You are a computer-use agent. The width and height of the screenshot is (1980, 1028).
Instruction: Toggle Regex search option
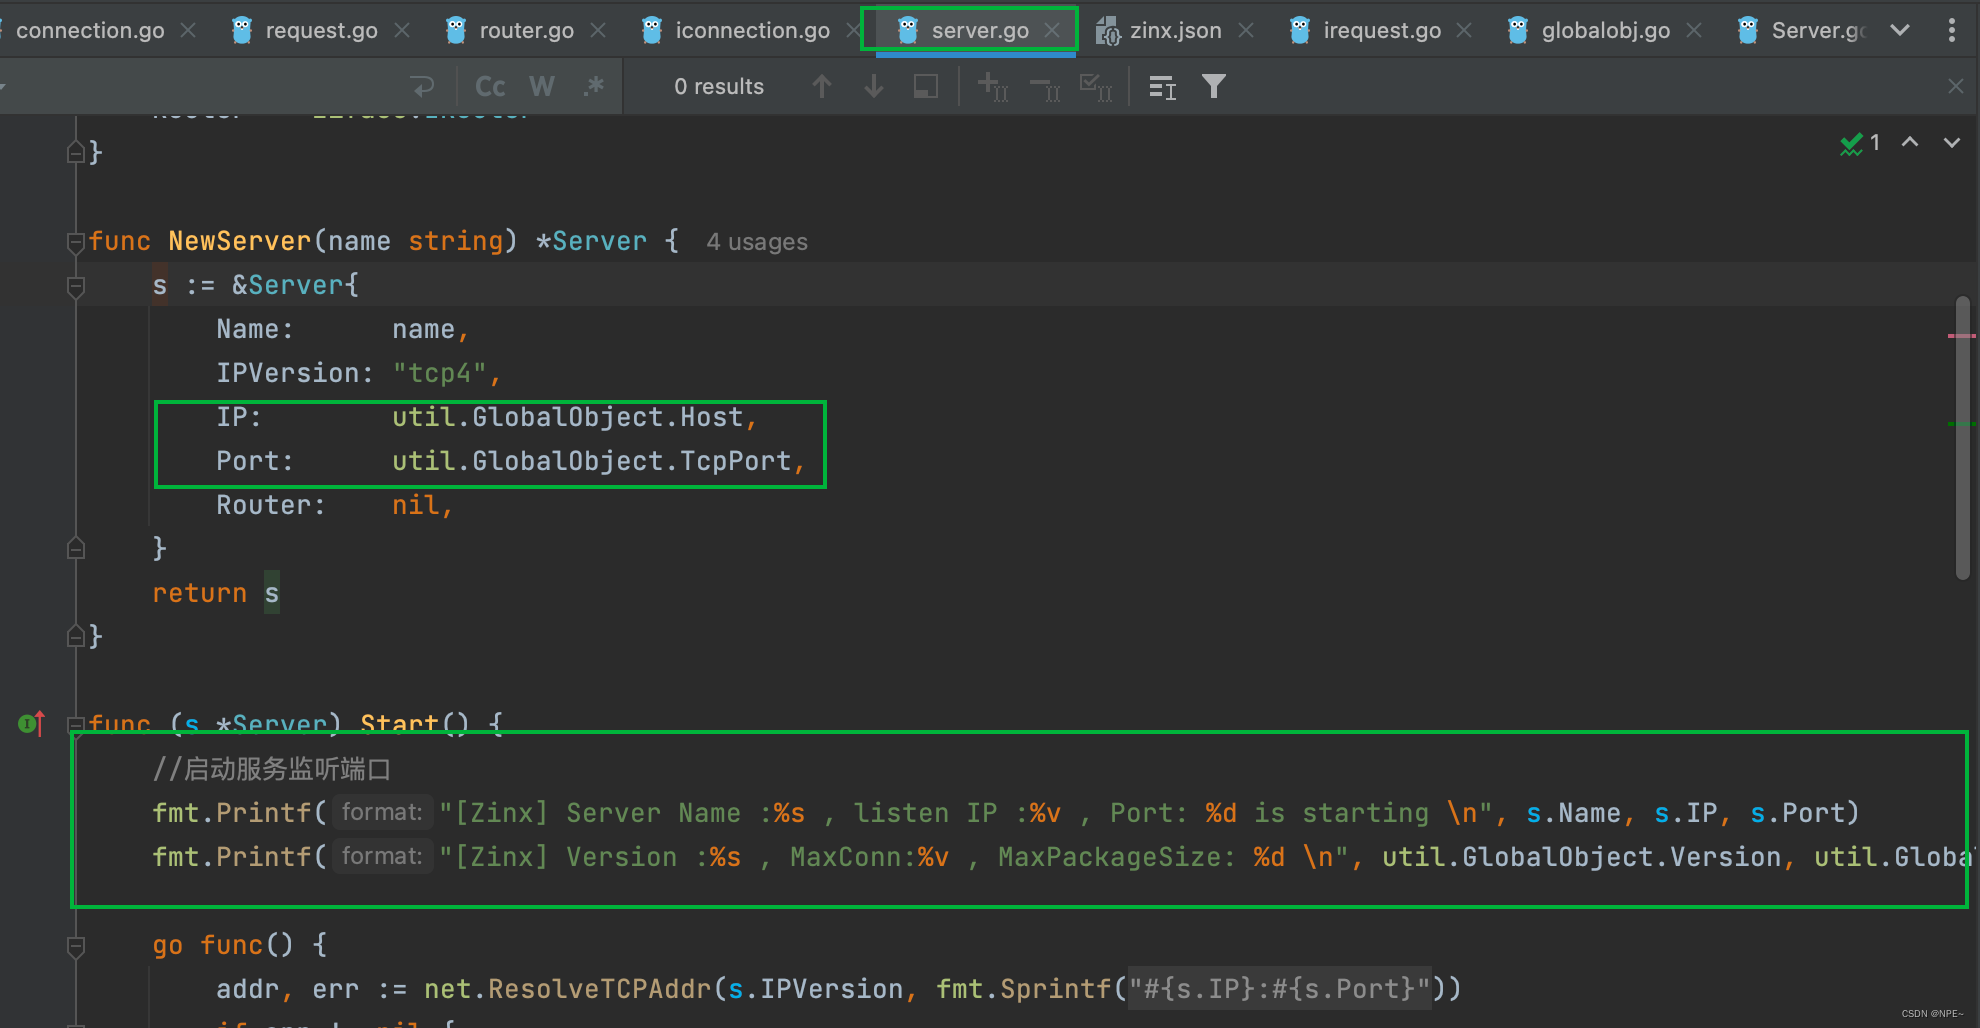coord(594,87)
